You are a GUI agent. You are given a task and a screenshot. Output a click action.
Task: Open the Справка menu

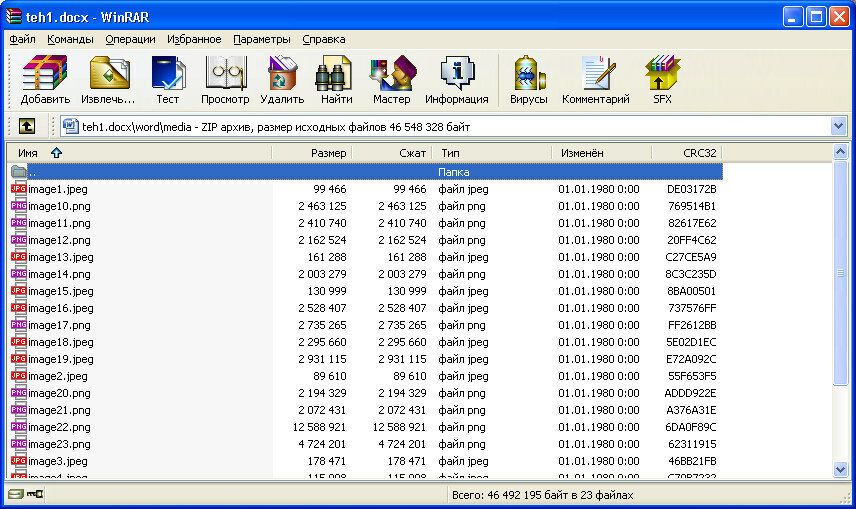click(324, 39)
